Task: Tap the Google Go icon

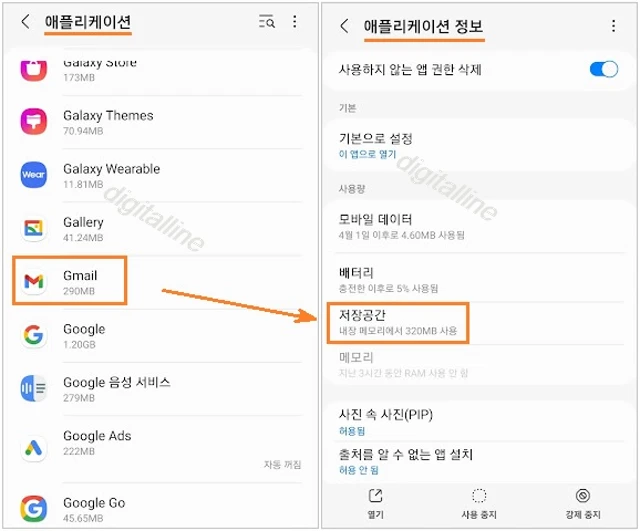Action: pos(33,509)
